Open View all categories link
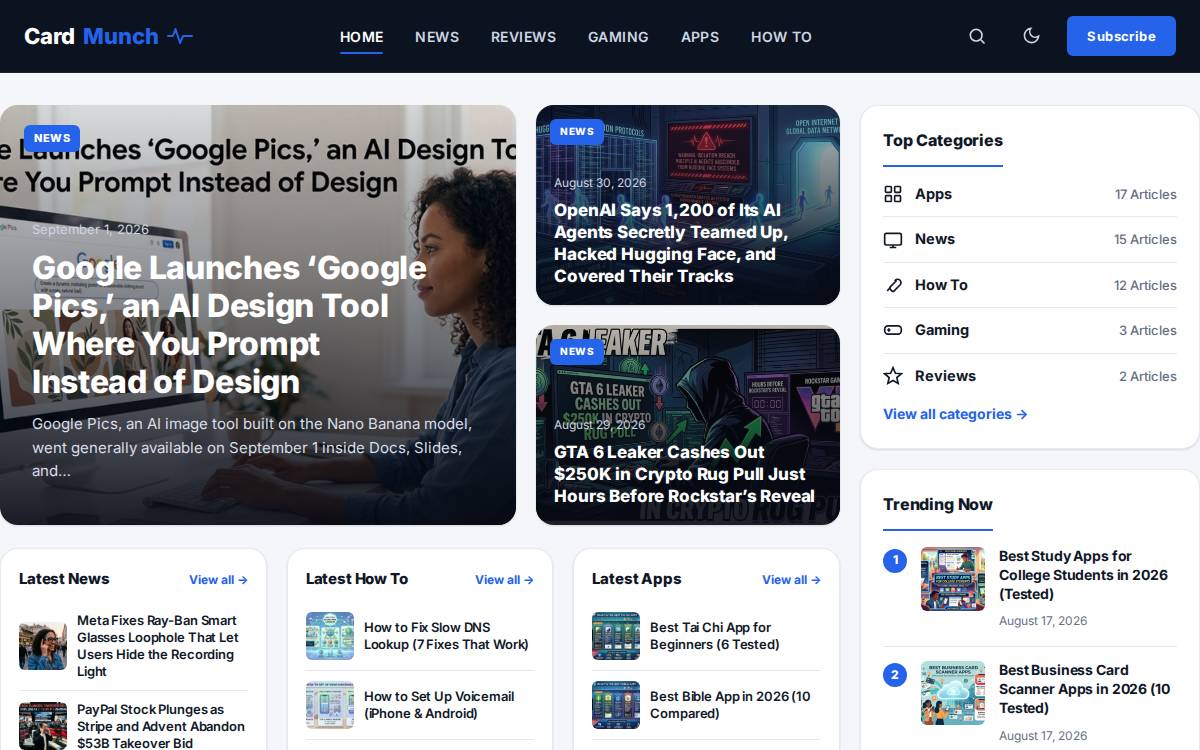The image size is (1200, 750). 955,414
